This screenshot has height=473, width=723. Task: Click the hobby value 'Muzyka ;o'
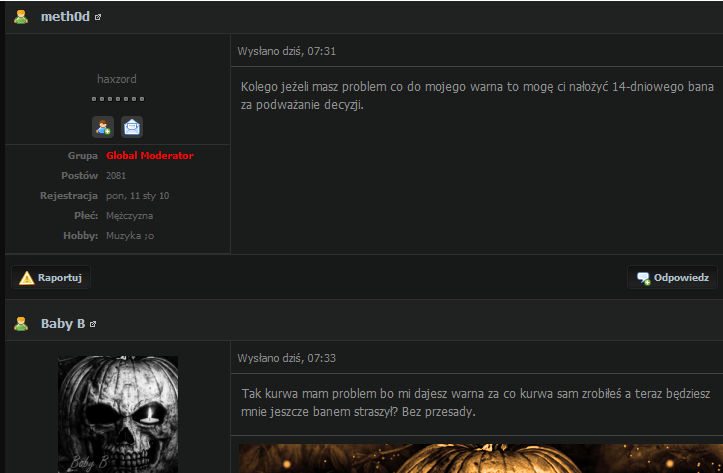pos(130,236)
